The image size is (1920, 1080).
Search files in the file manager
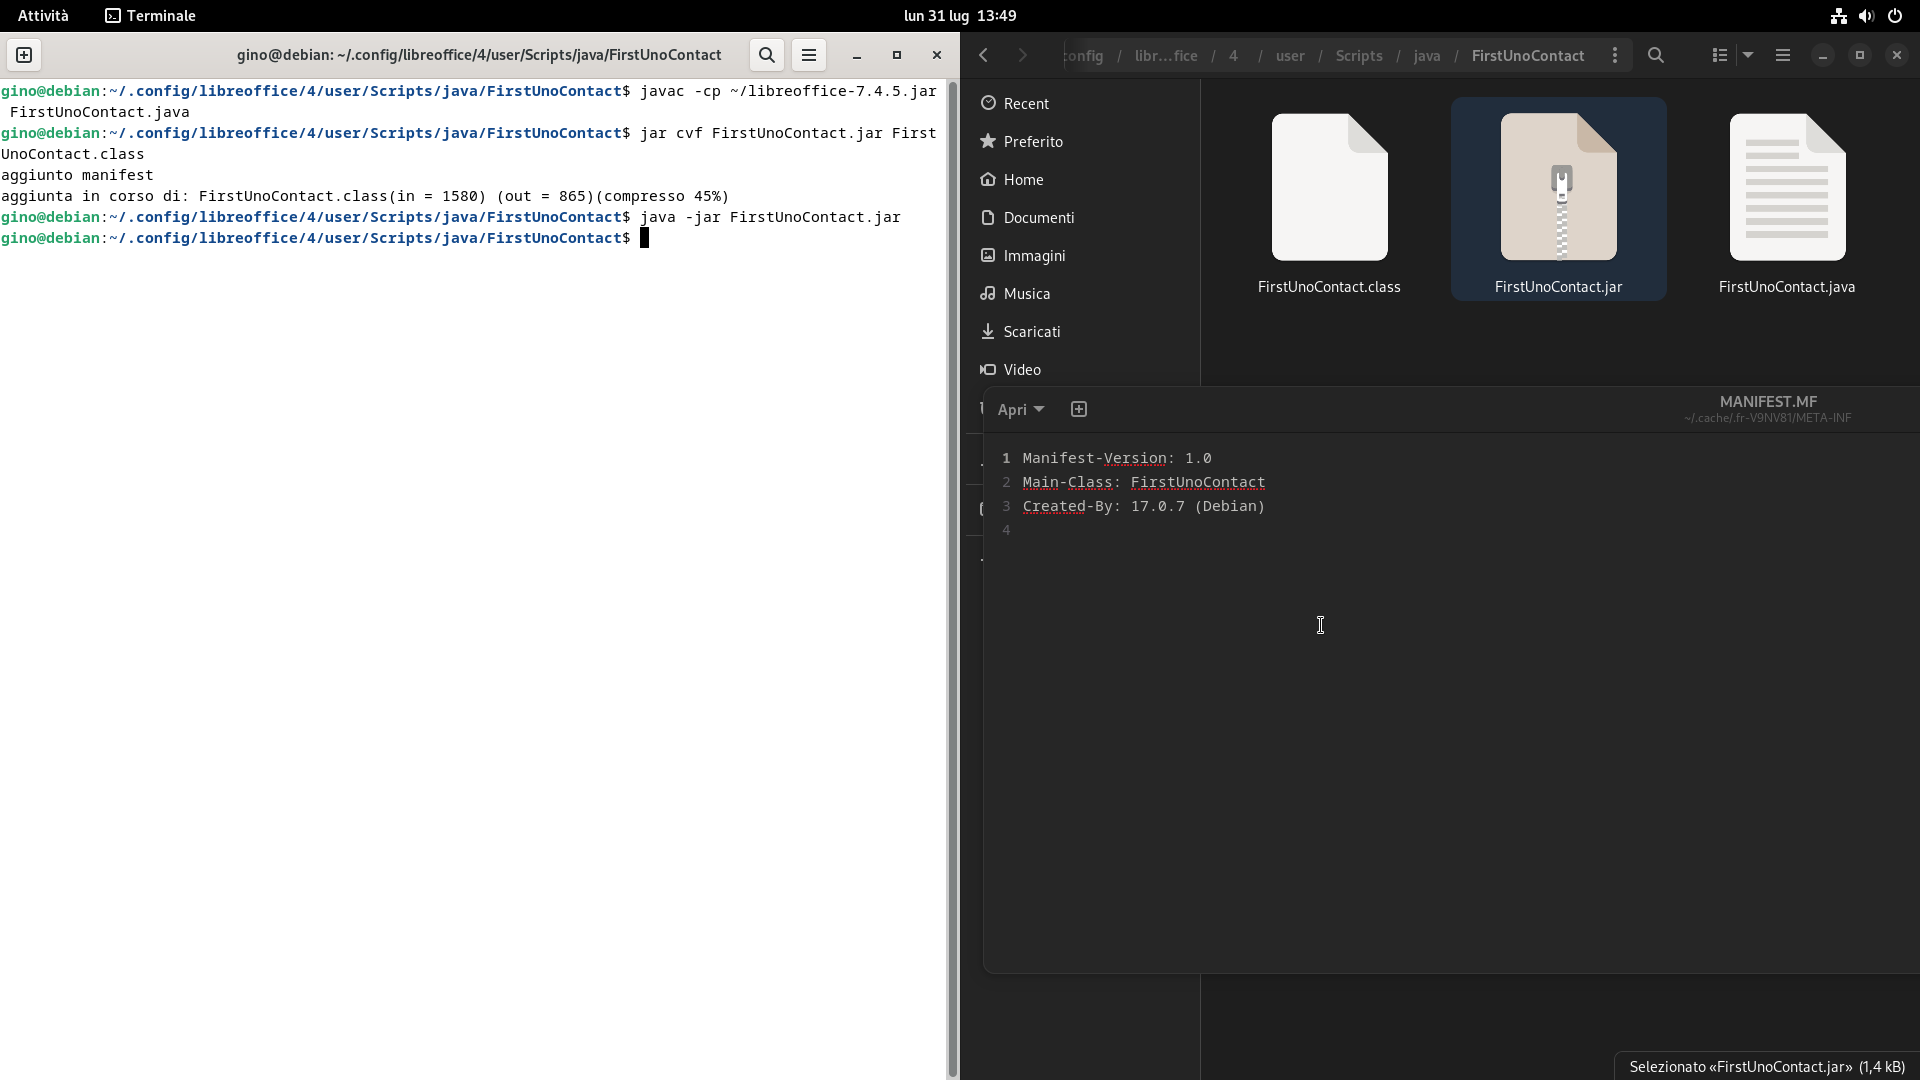(1656, 55)
